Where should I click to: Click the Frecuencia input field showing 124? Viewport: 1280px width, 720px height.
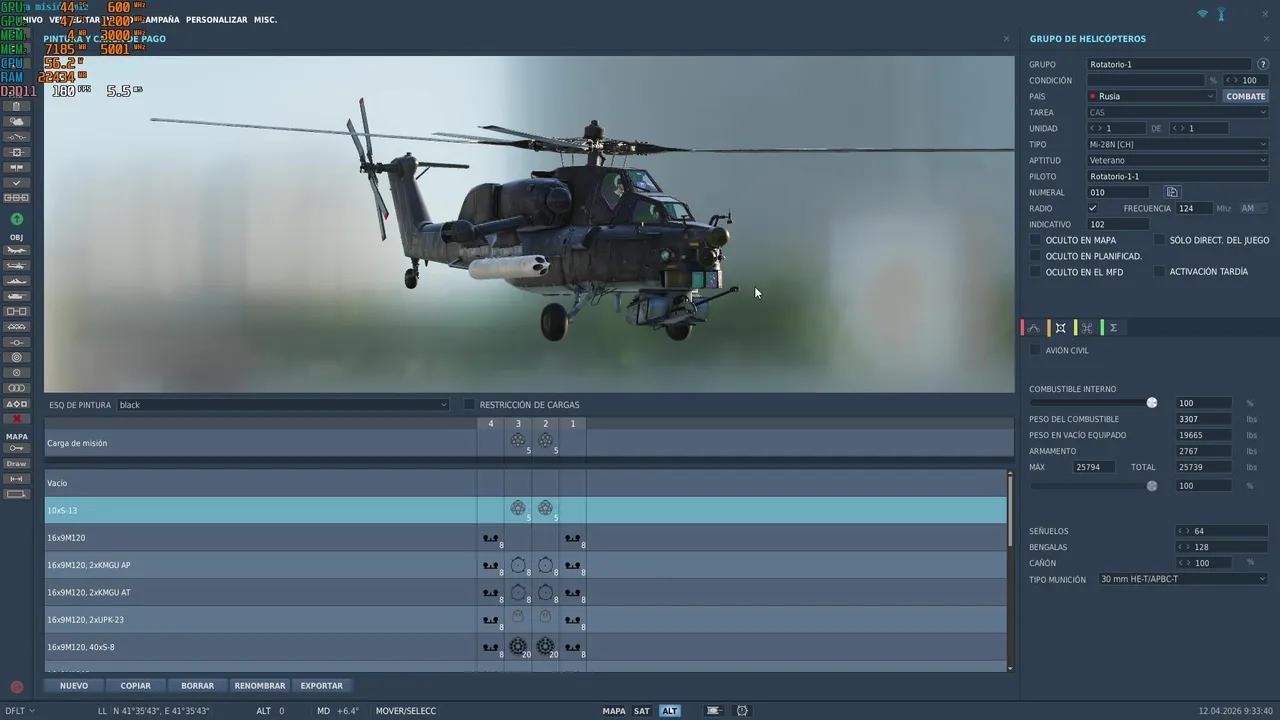[1194, 208]
